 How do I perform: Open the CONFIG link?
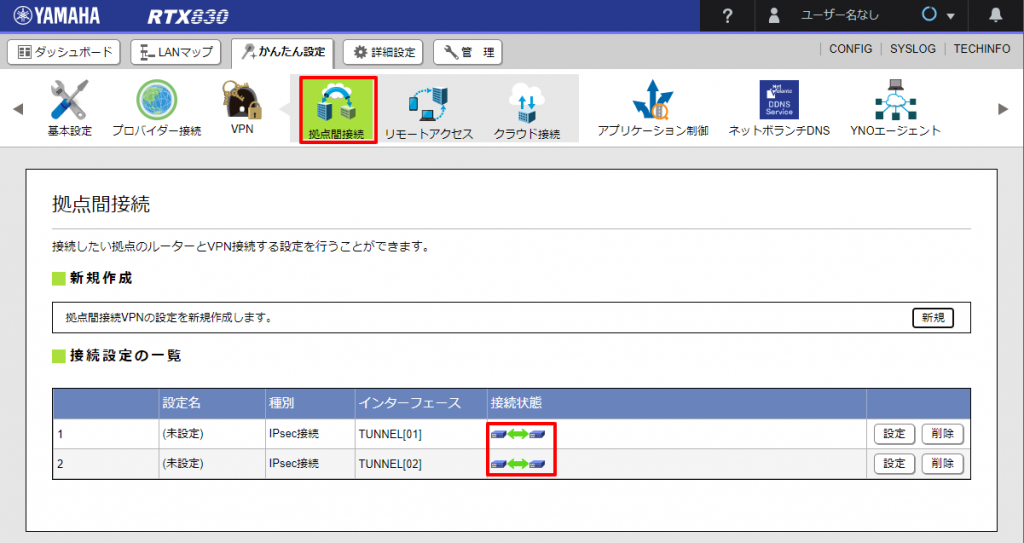coord(850,49)
